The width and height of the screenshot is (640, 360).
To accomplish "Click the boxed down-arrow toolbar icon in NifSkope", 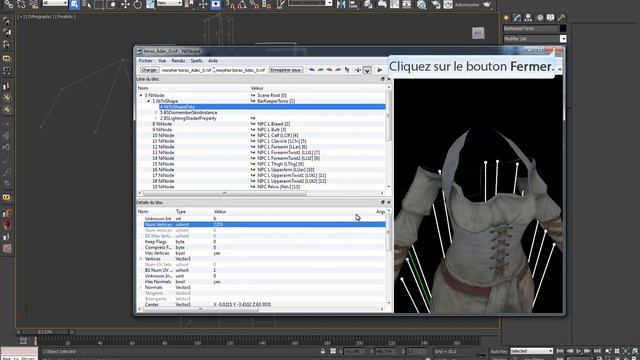I will 367,70.
